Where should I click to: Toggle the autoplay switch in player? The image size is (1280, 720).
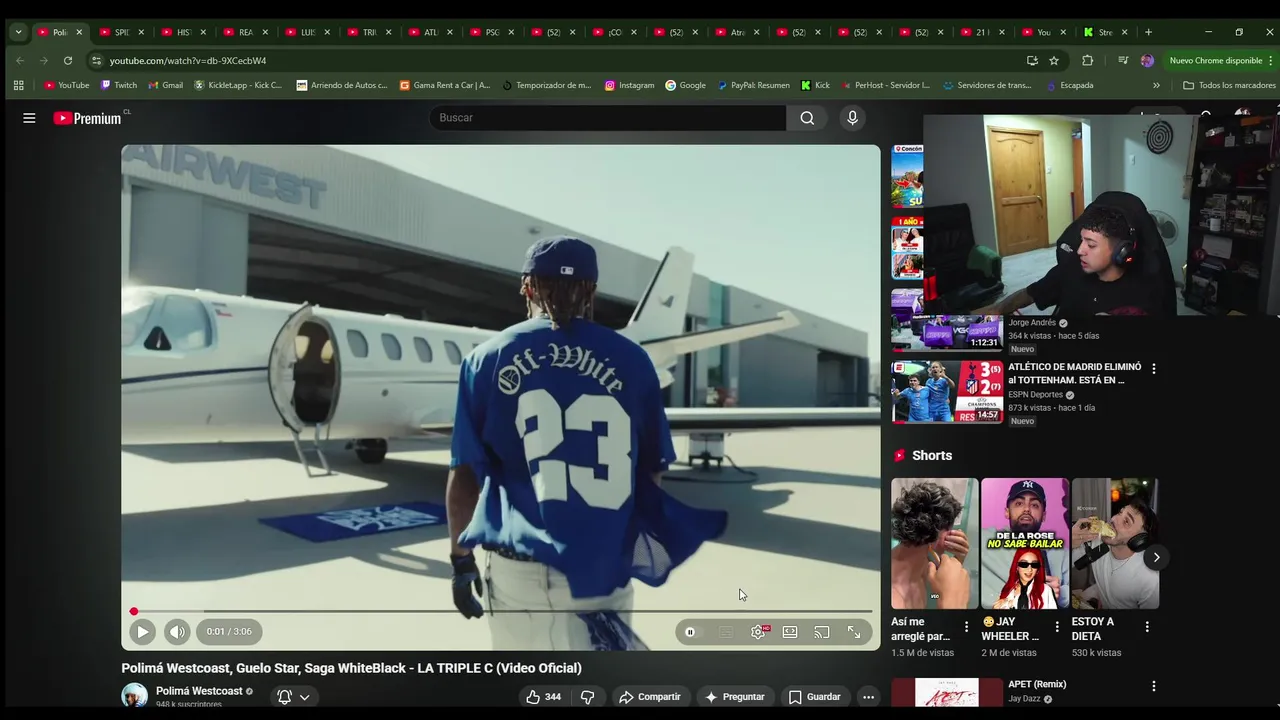coord(690,632)
